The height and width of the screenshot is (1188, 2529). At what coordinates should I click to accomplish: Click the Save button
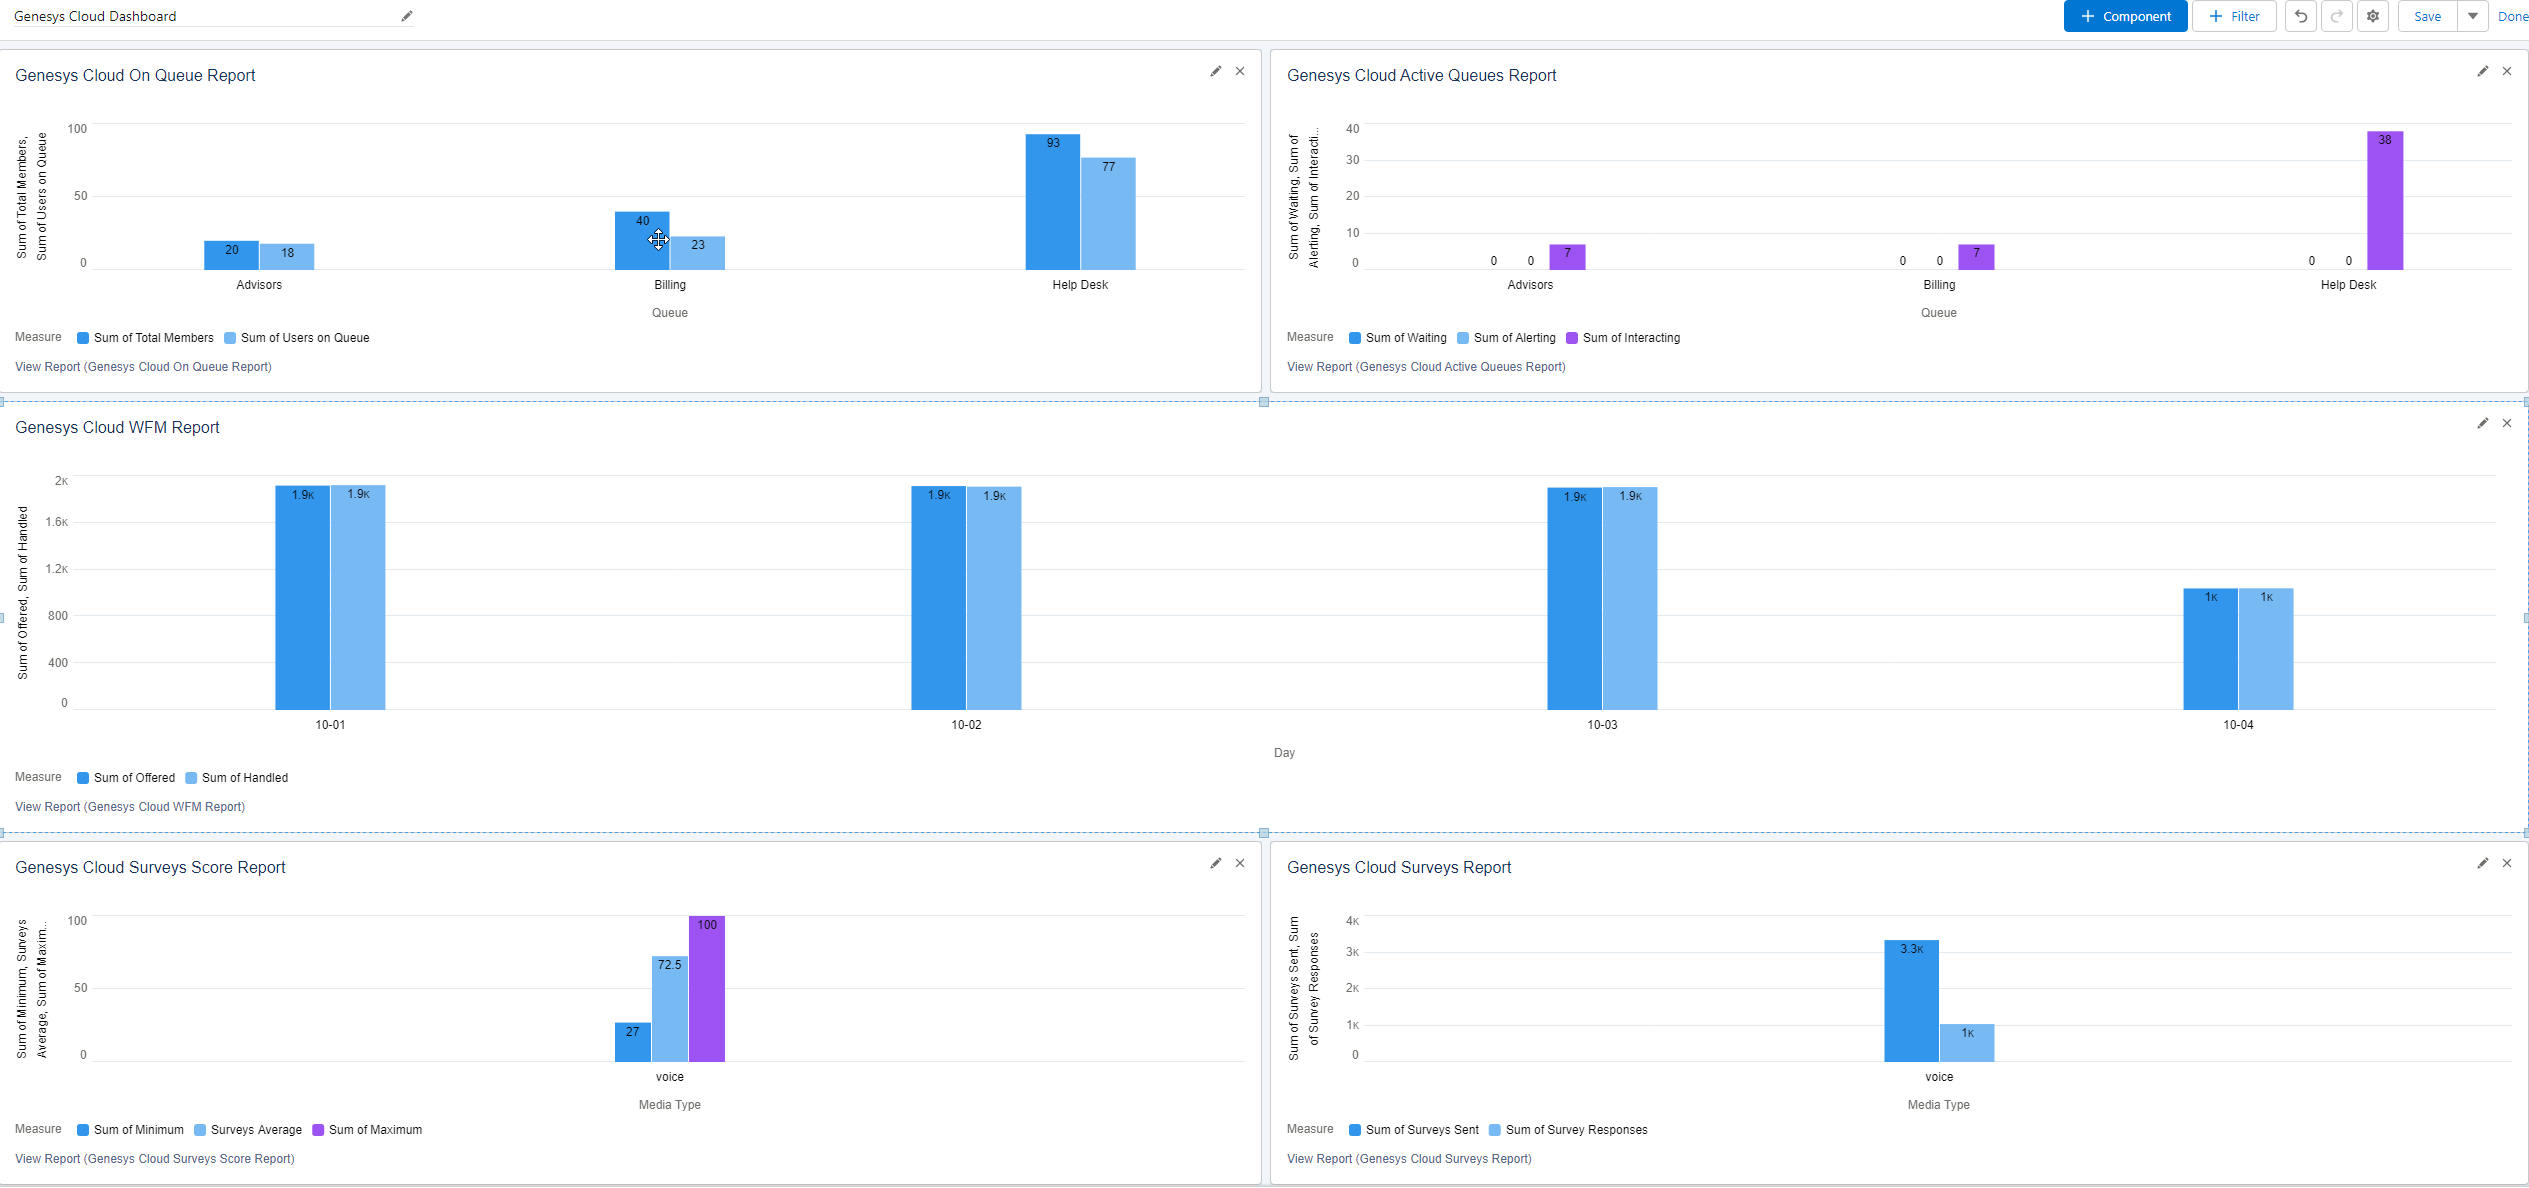tap(2427, 16)
